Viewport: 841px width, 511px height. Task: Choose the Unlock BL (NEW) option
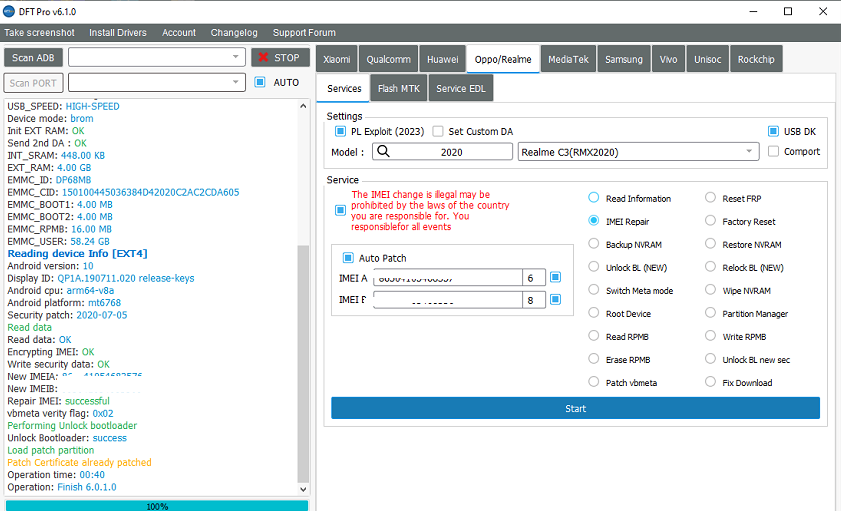click(x=593, y=267)
